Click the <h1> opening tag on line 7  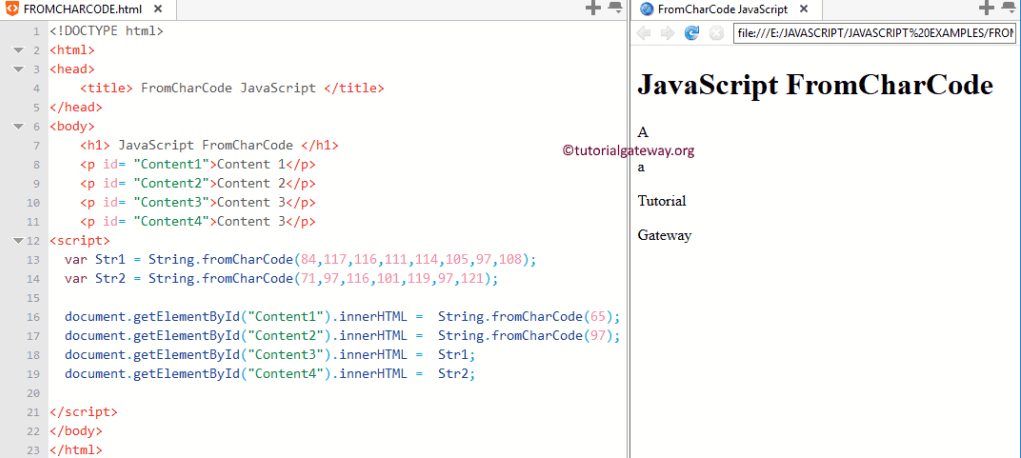[95, 145]
